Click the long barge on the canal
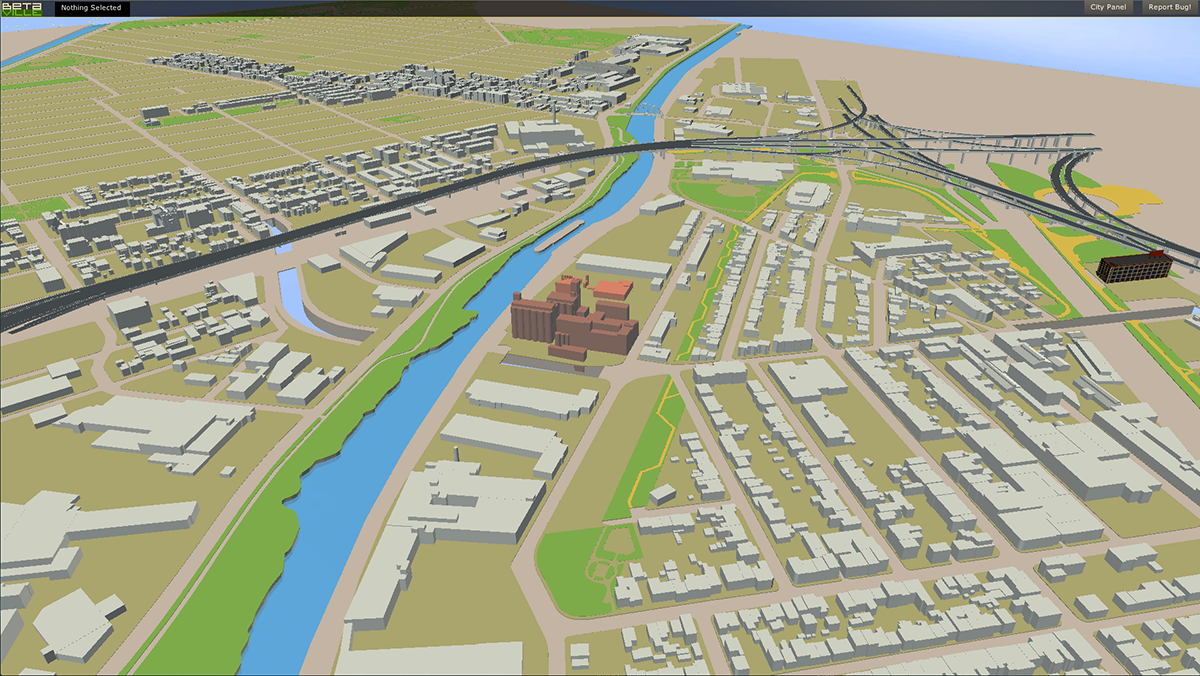 point(559,238)
